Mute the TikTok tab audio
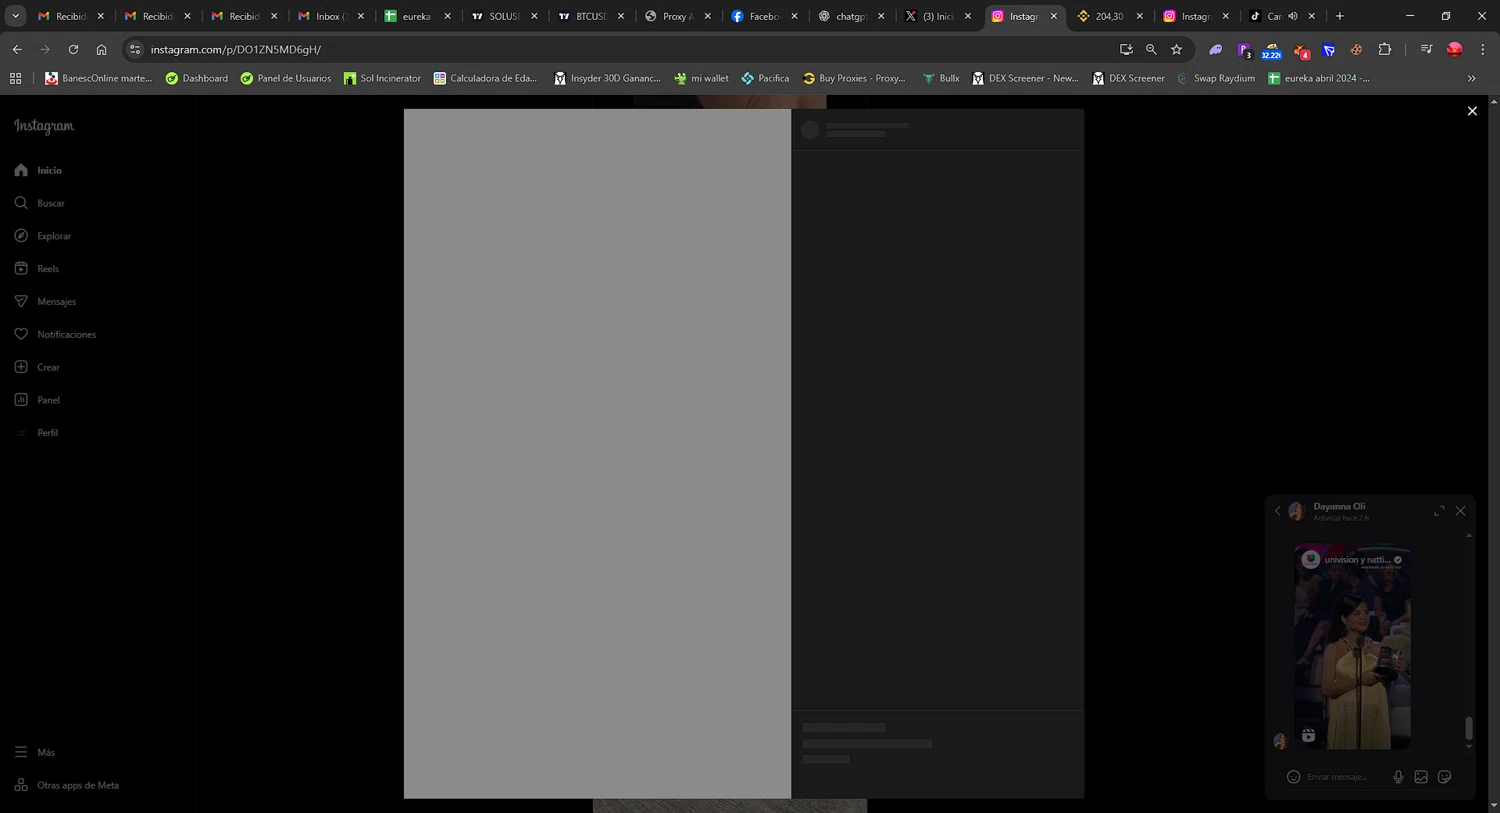Screen dimensions: 1500x813 [x=1293, y=16]
